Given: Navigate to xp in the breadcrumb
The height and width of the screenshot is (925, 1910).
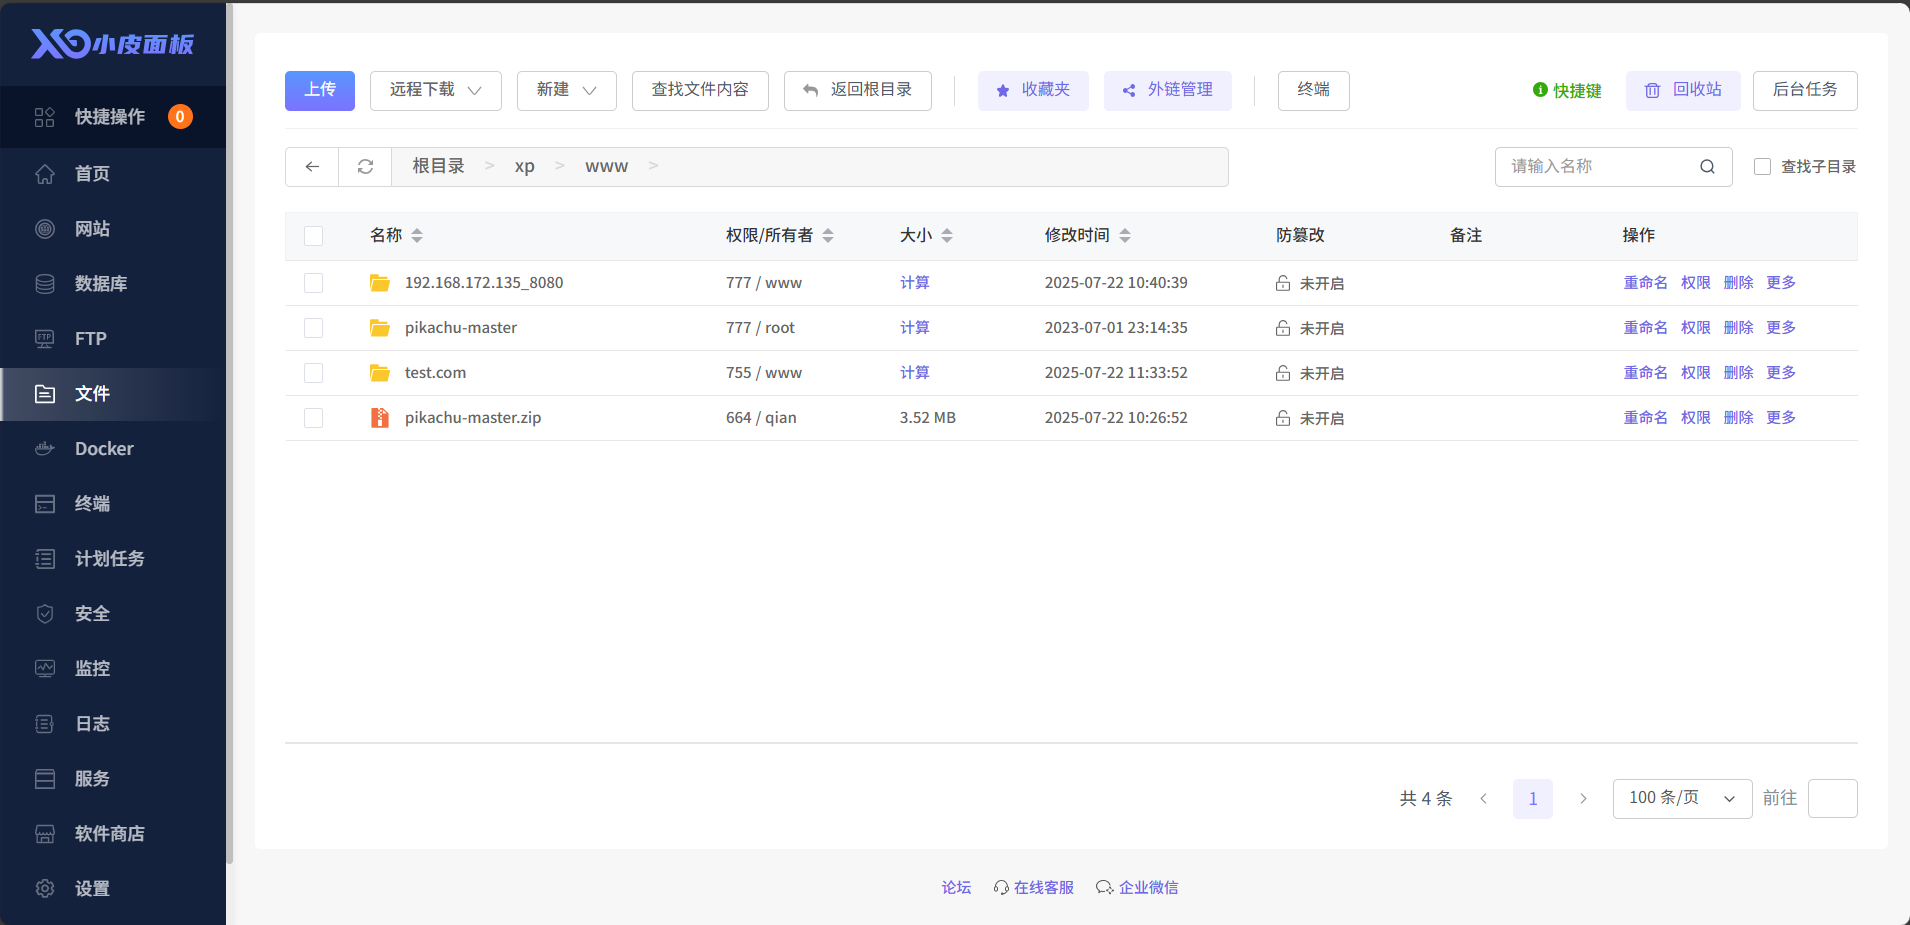Looking at the screenshot, I should pyautogui.click(x=525, y=167).
